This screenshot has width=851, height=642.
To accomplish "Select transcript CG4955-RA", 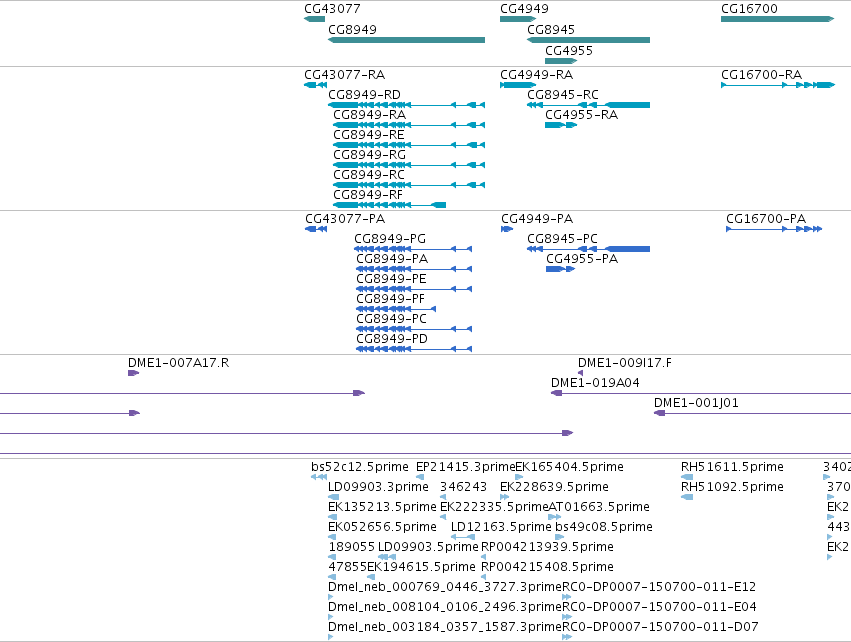I will tap(582, 115).
